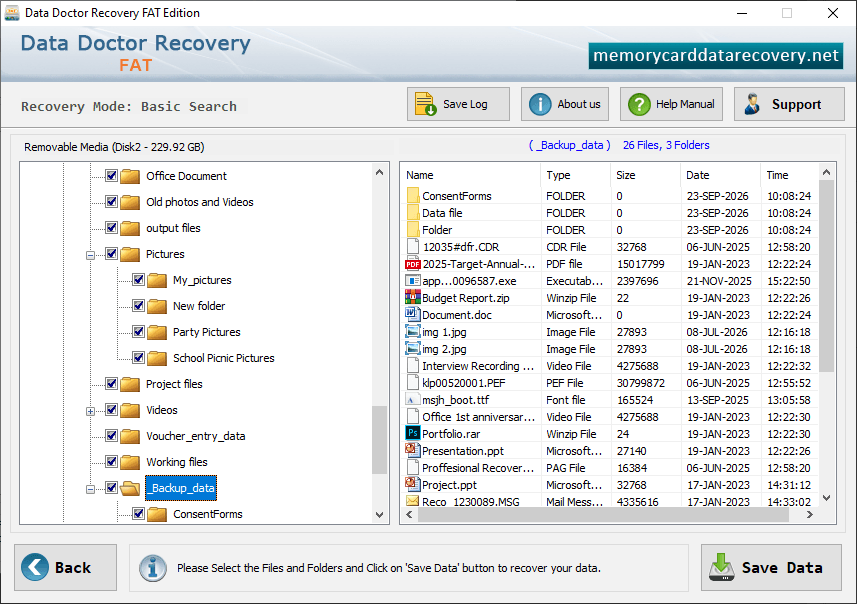Sort by the Size column header

coord(626,175)
